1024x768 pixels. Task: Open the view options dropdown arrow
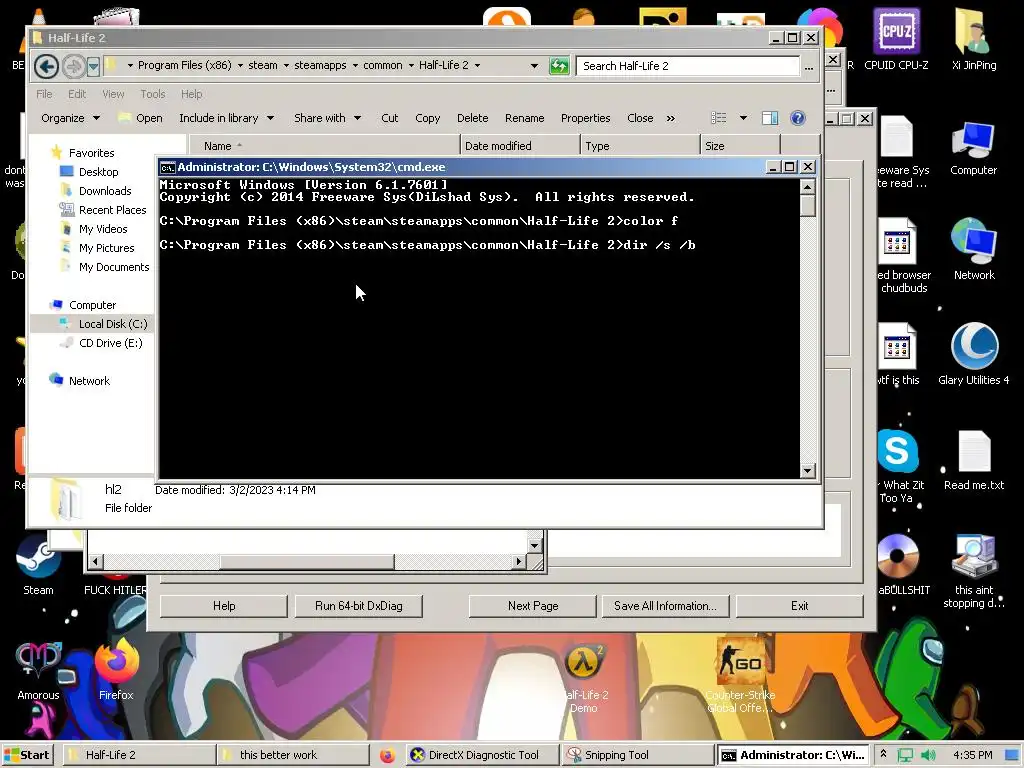pyautogui.click(x=743, y=118)
